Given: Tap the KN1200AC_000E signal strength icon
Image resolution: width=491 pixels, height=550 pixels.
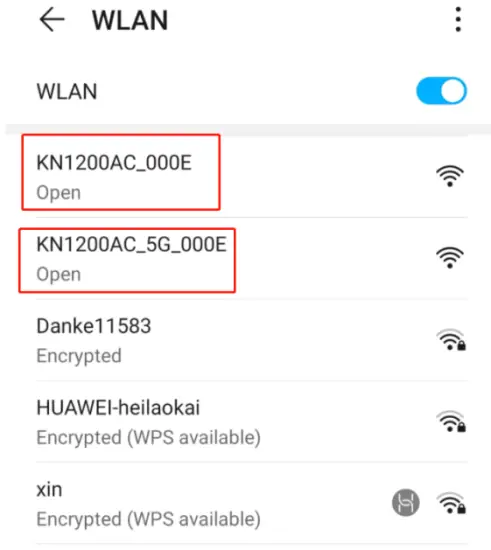Looking at the screenshot, I should pyautogui.click(x=450, y=176).
